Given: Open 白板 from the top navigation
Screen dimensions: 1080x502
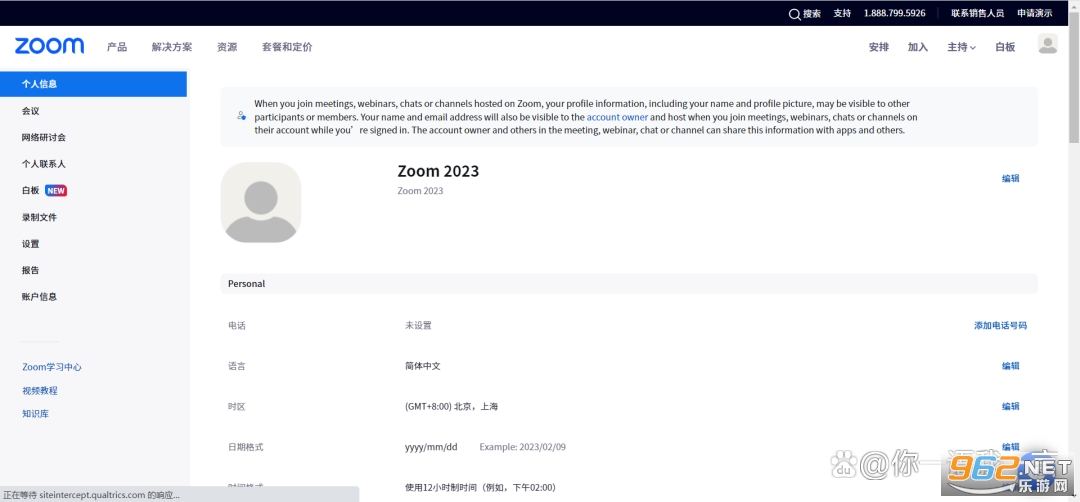Looking at the screenshot, I should click(1006, 48).
